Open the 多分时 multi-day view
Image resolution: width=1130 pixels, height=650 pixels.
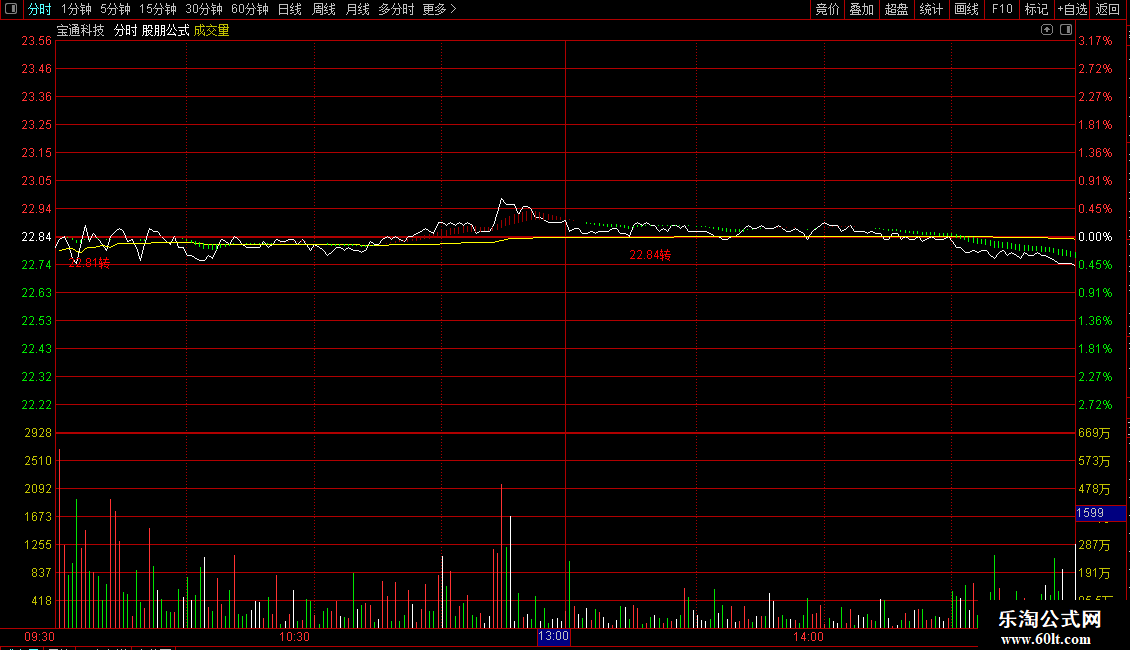[x=396, y=9]
